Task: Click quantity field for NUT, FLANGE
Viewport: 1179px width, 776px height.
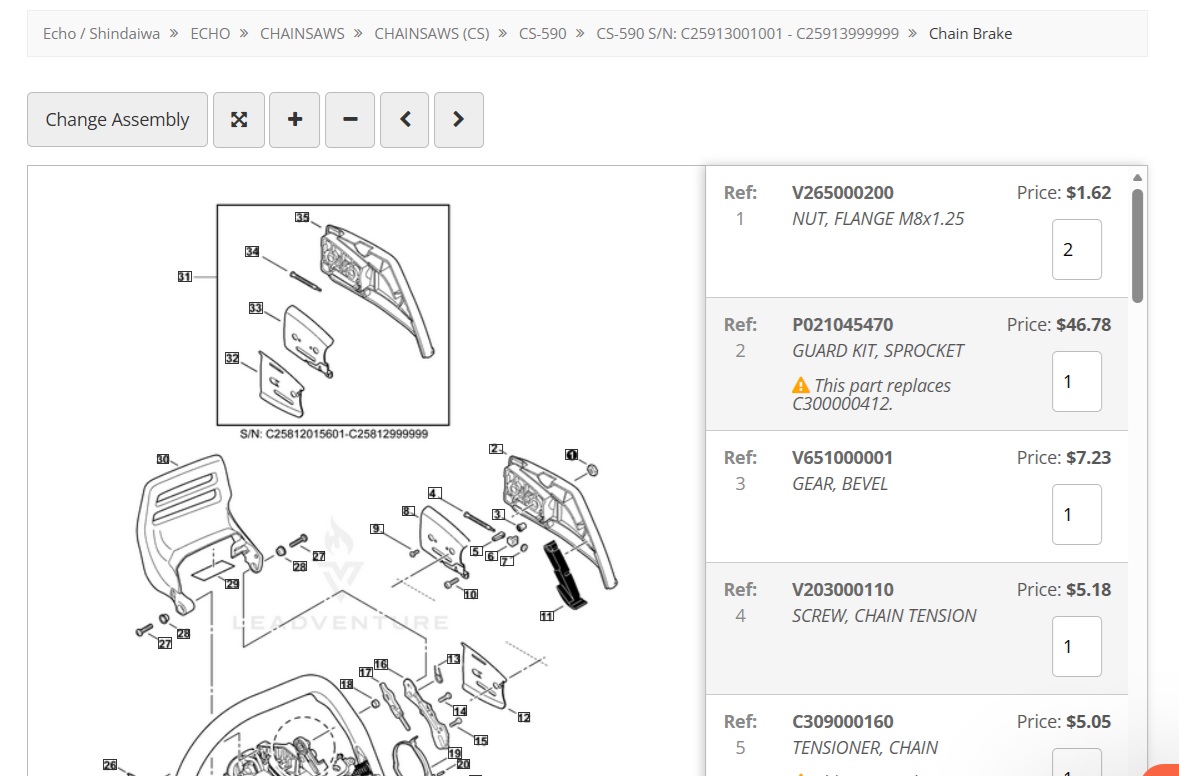Action: (1076, 250)
